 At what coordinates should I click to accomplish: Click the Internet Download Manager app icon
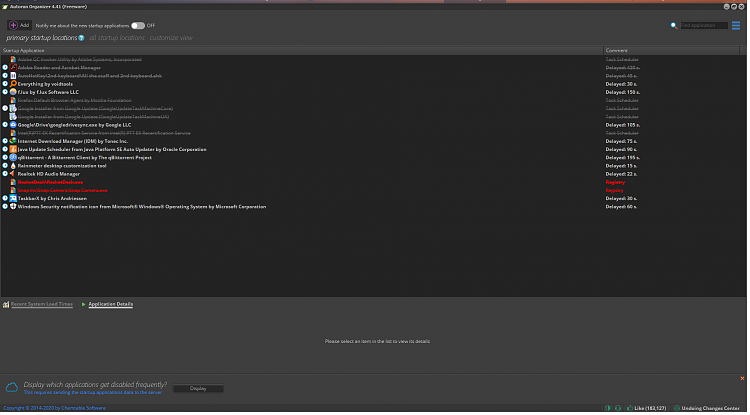pyautogui.click(x=13, y=142)
